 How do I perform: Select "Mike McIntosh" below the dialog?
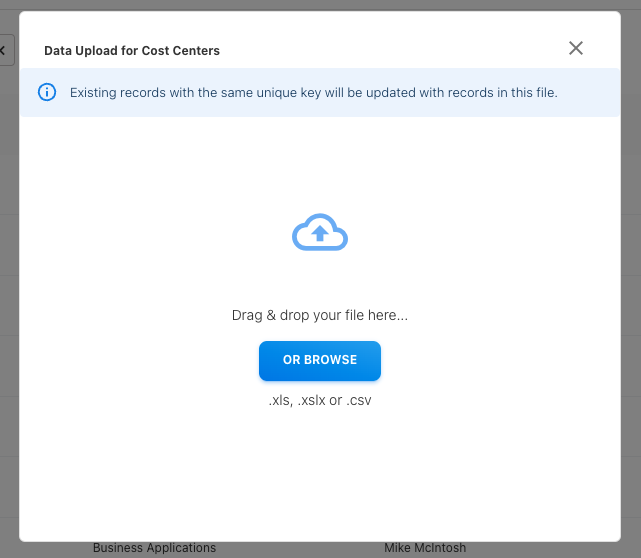425,548
